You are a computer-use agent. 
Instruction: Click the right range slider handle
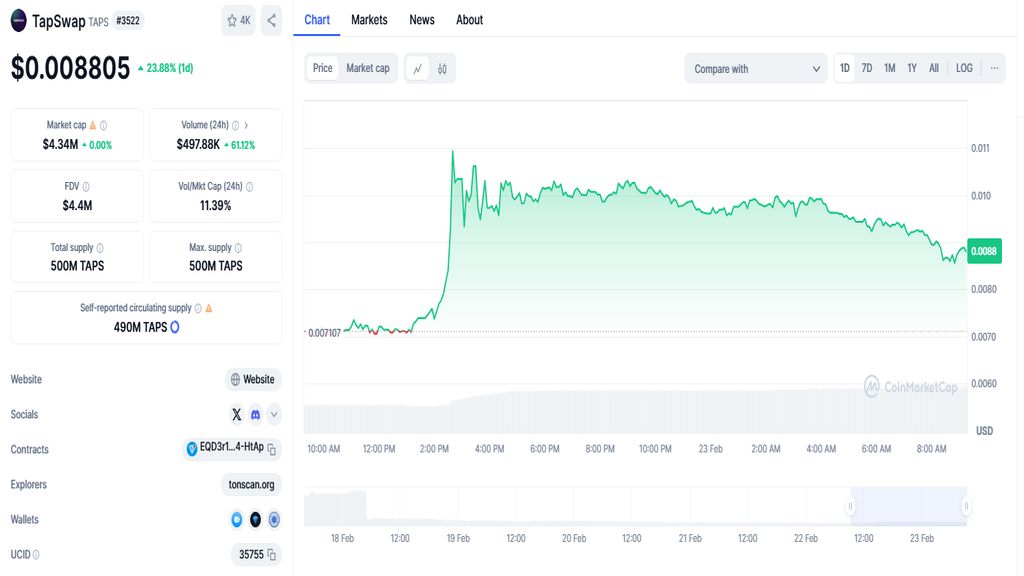(966, 505)
